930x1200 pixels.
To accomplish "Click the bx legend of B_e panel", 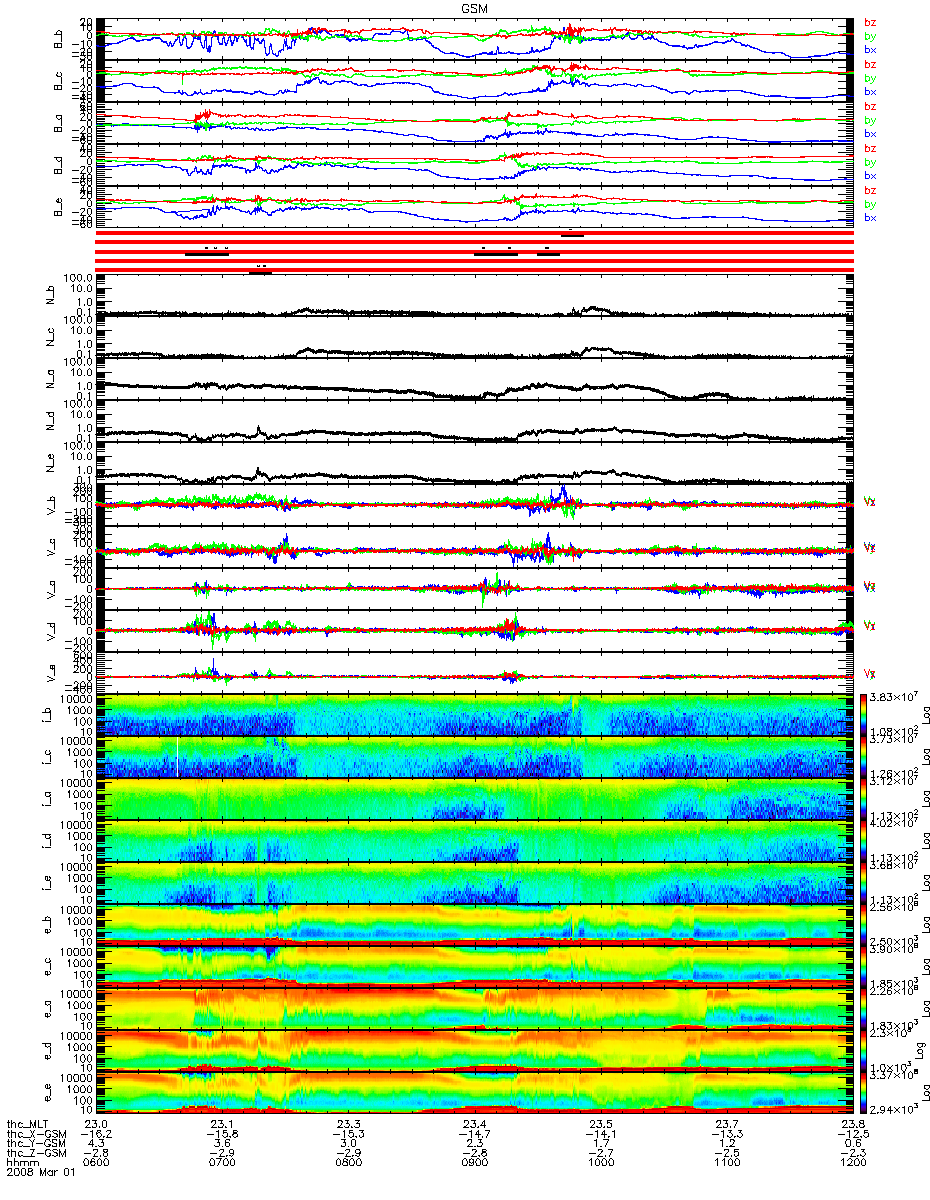I will coord(870,217).
